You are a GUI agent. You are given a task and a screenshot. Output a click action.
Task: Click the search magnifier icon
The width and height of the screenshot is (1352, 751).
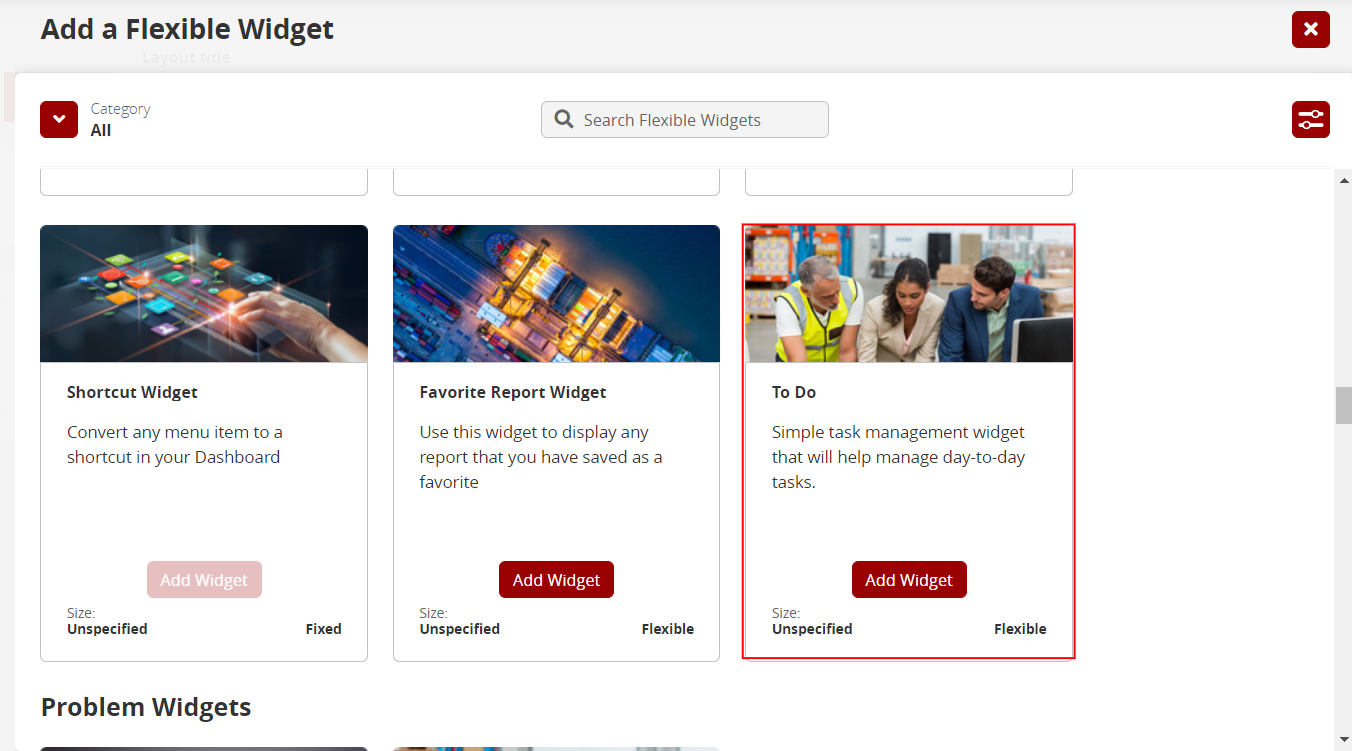pyautogui.click(x=564, y=120)
